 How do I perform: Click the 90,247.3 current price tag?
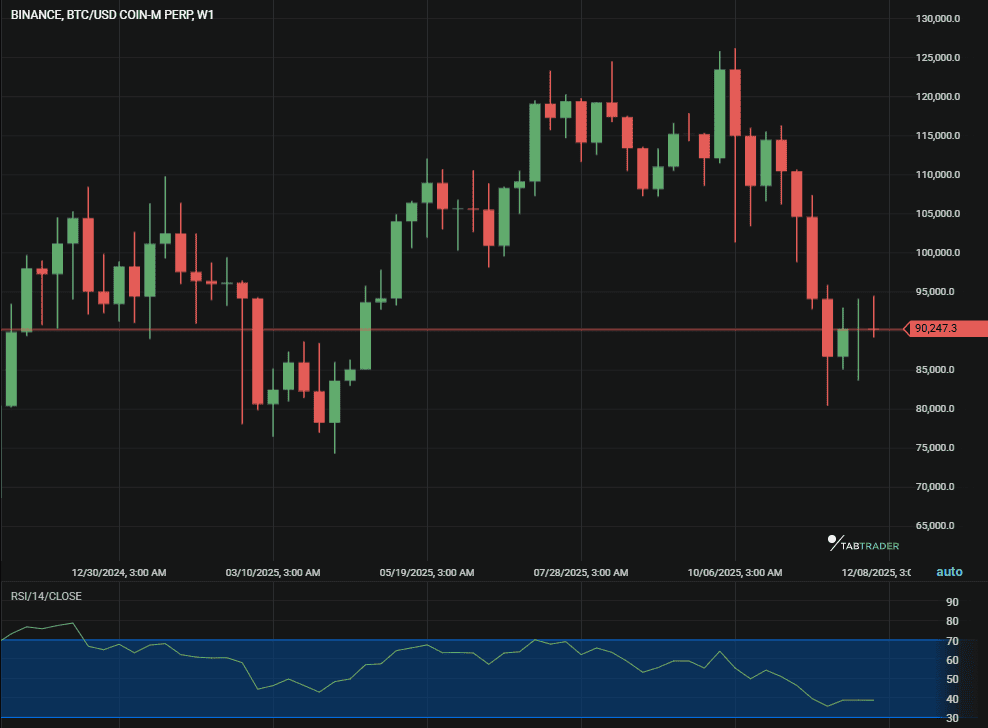(946, 328)
